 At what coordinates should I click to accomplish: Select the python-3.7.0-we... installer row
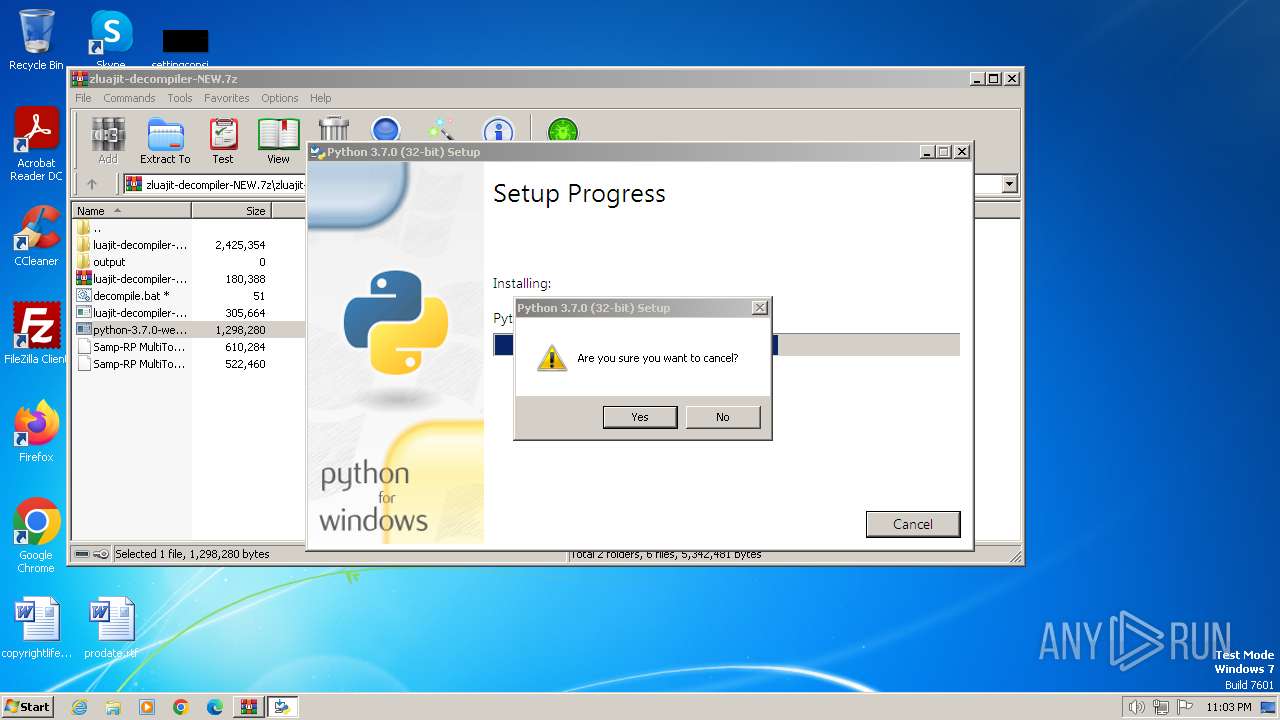click(188, 330)
